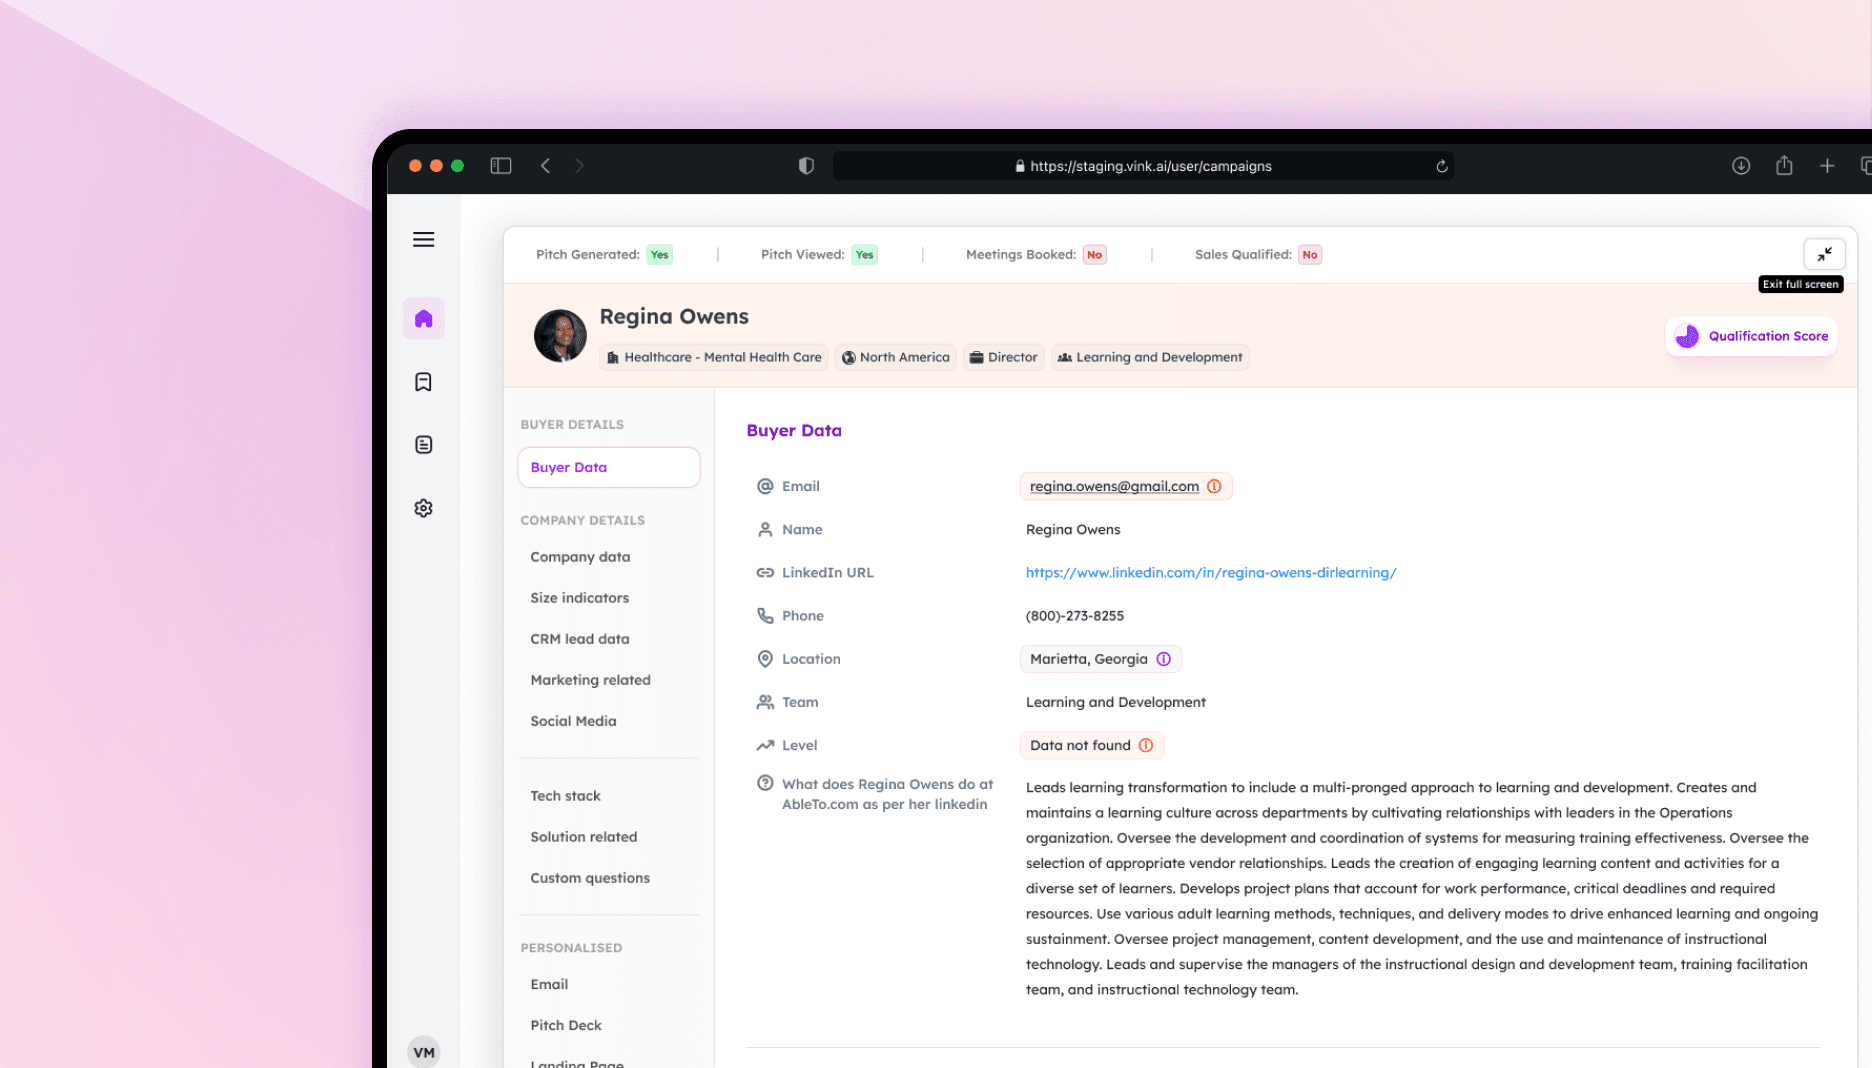Viewport: 1872px width, 1068px height.
Task: Open Pitch Deck section
Action: coord(566,1025)
